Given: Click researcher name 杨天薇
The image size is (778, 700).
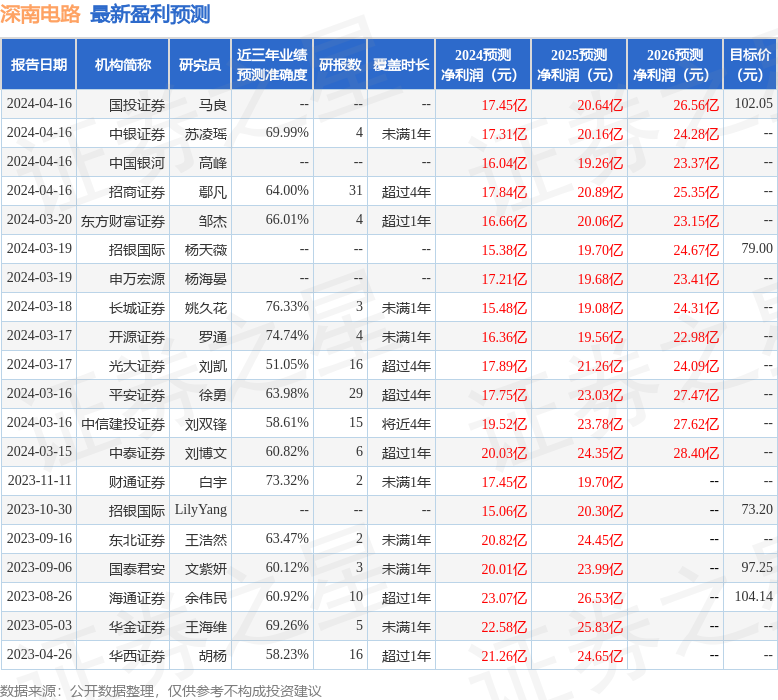Looking at the screenshot, I should click(x=205, y=250).
